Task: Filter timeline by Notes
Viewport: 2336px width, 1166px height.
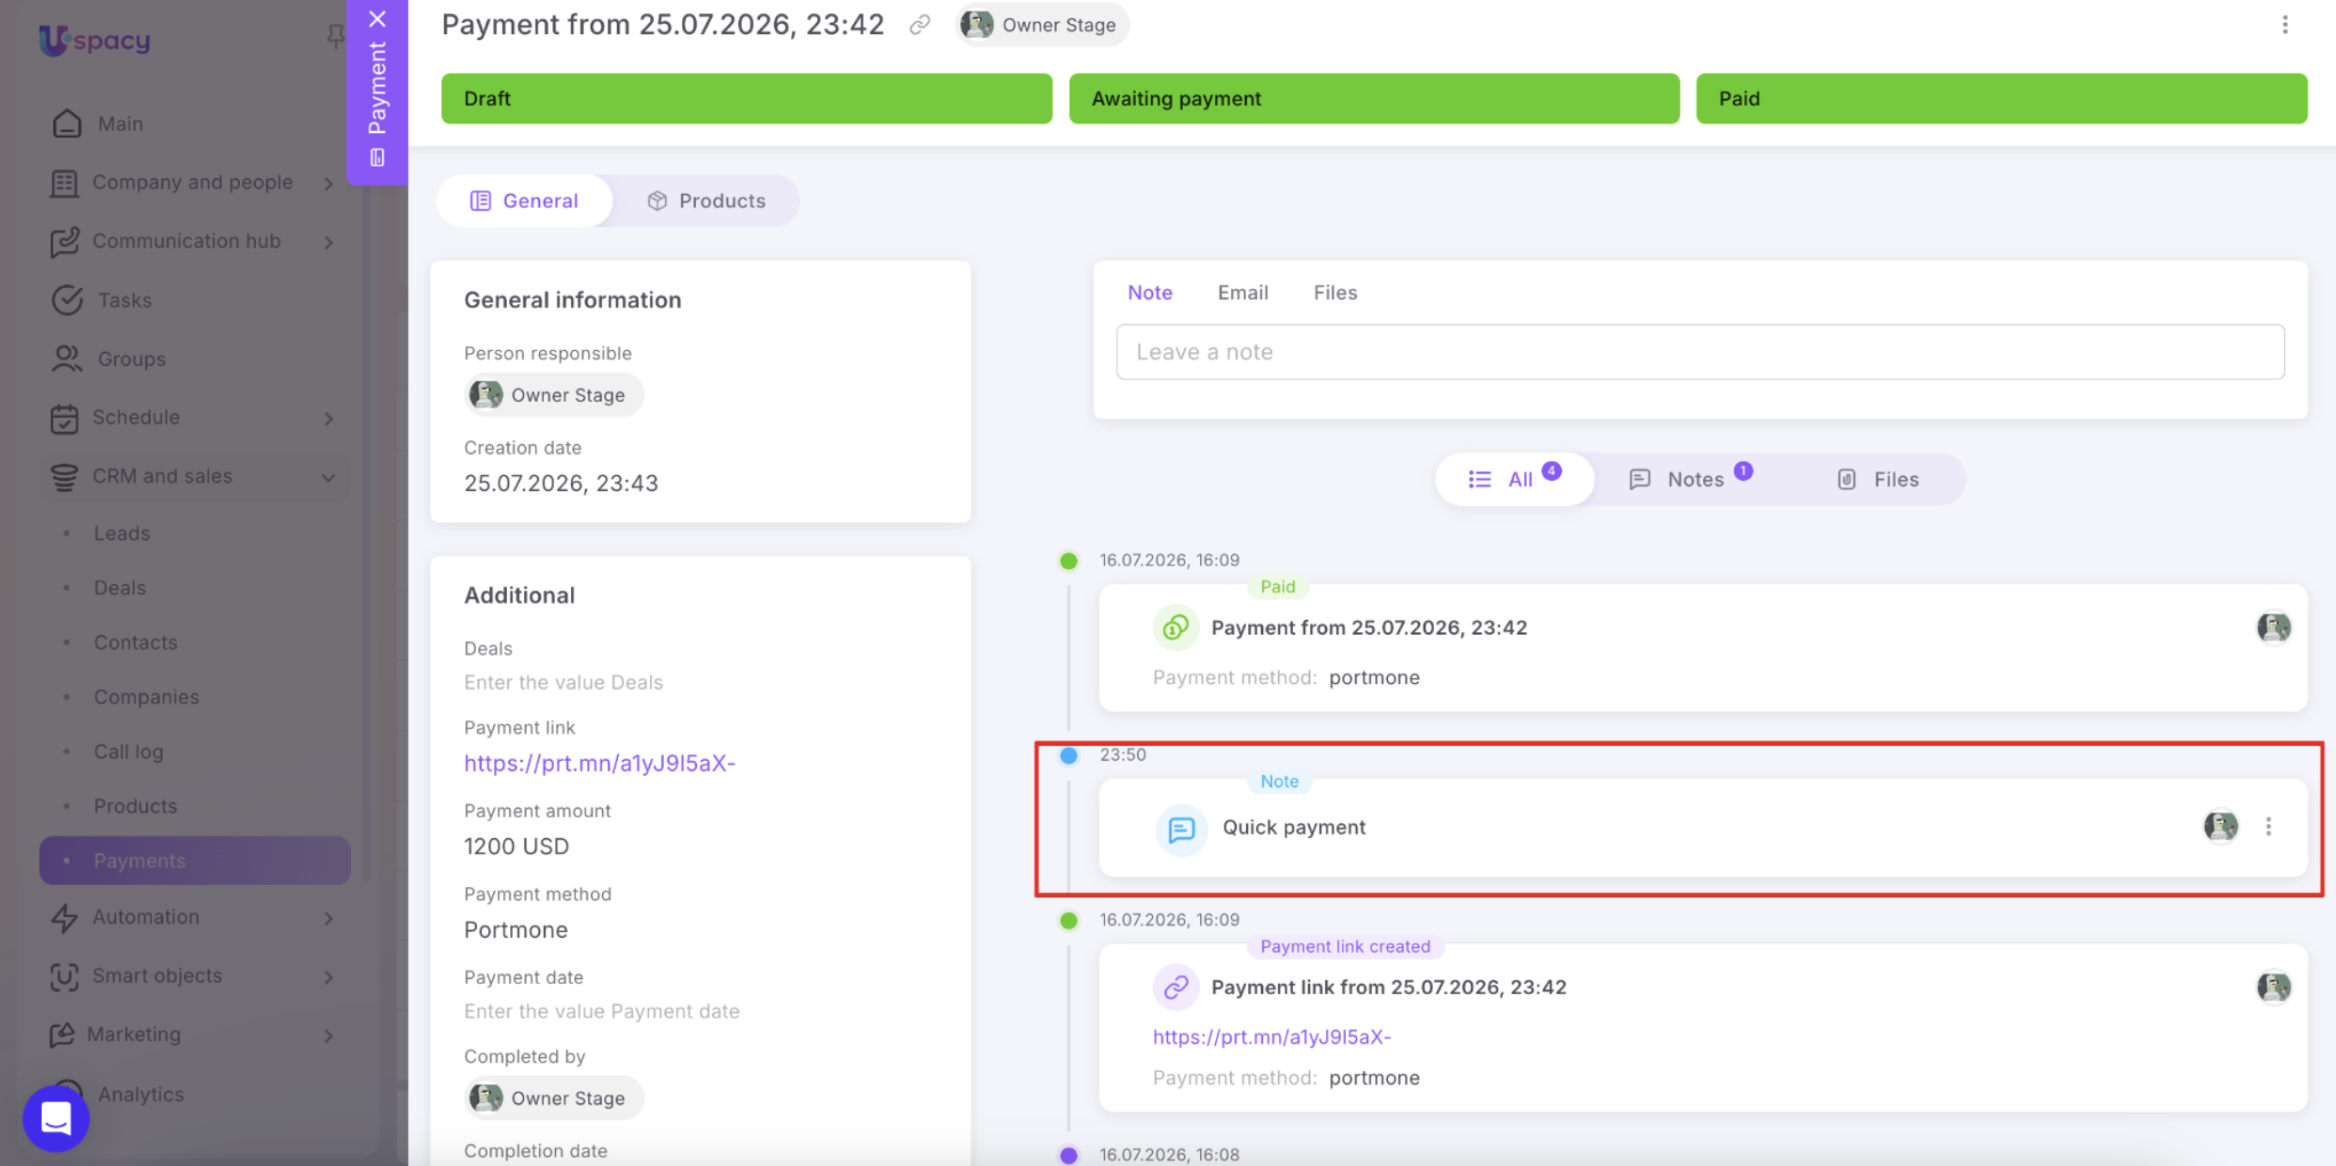Action: point(1690,479)
